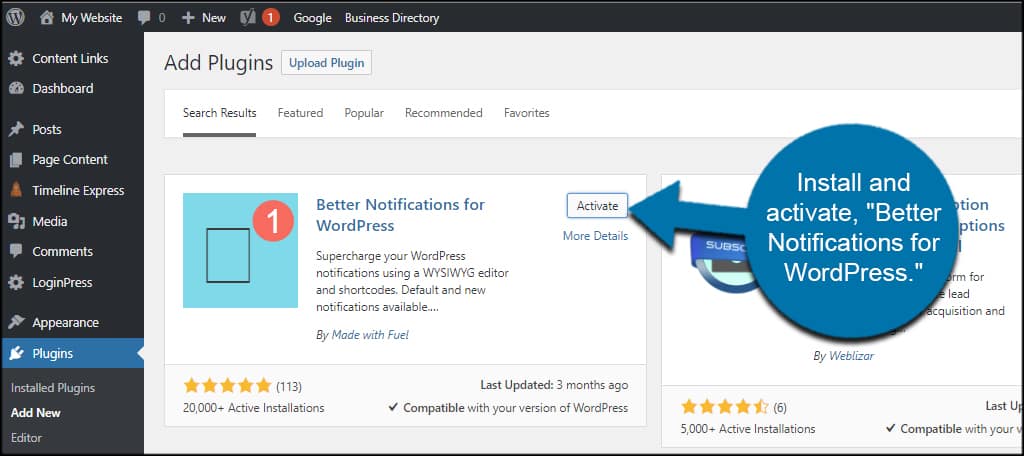Click the Comments speech bubble icon

pos(16,252)
